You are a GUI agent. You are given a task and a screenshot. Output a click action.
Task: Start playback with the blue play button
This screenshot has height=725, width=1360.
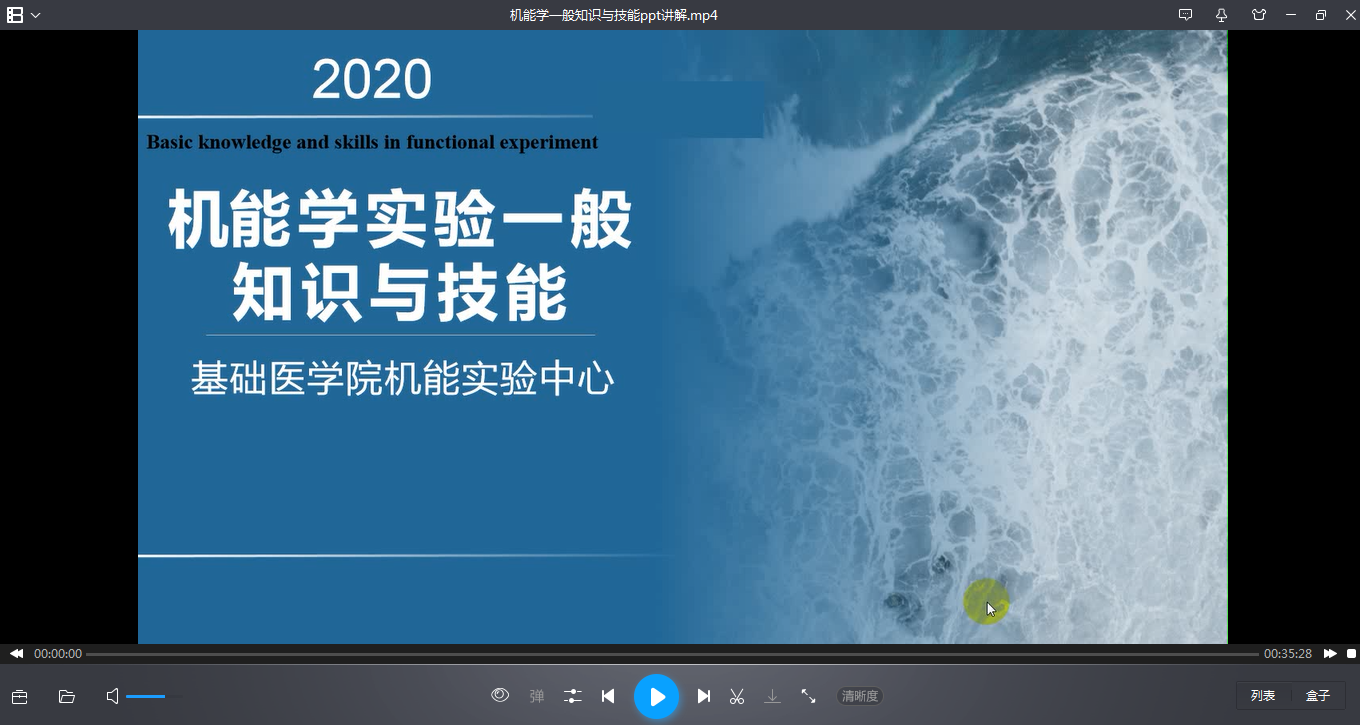click(x=656, y=696)
